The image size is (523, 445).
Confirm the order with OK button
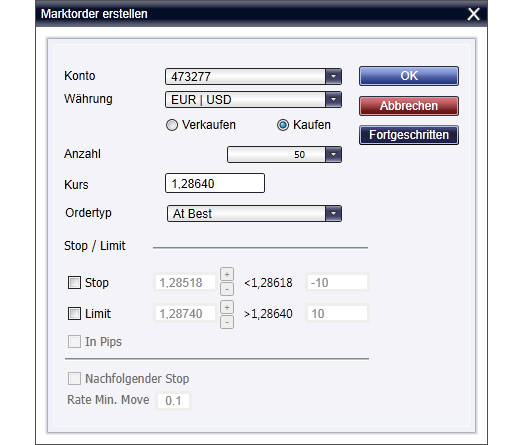click(409, 76)
